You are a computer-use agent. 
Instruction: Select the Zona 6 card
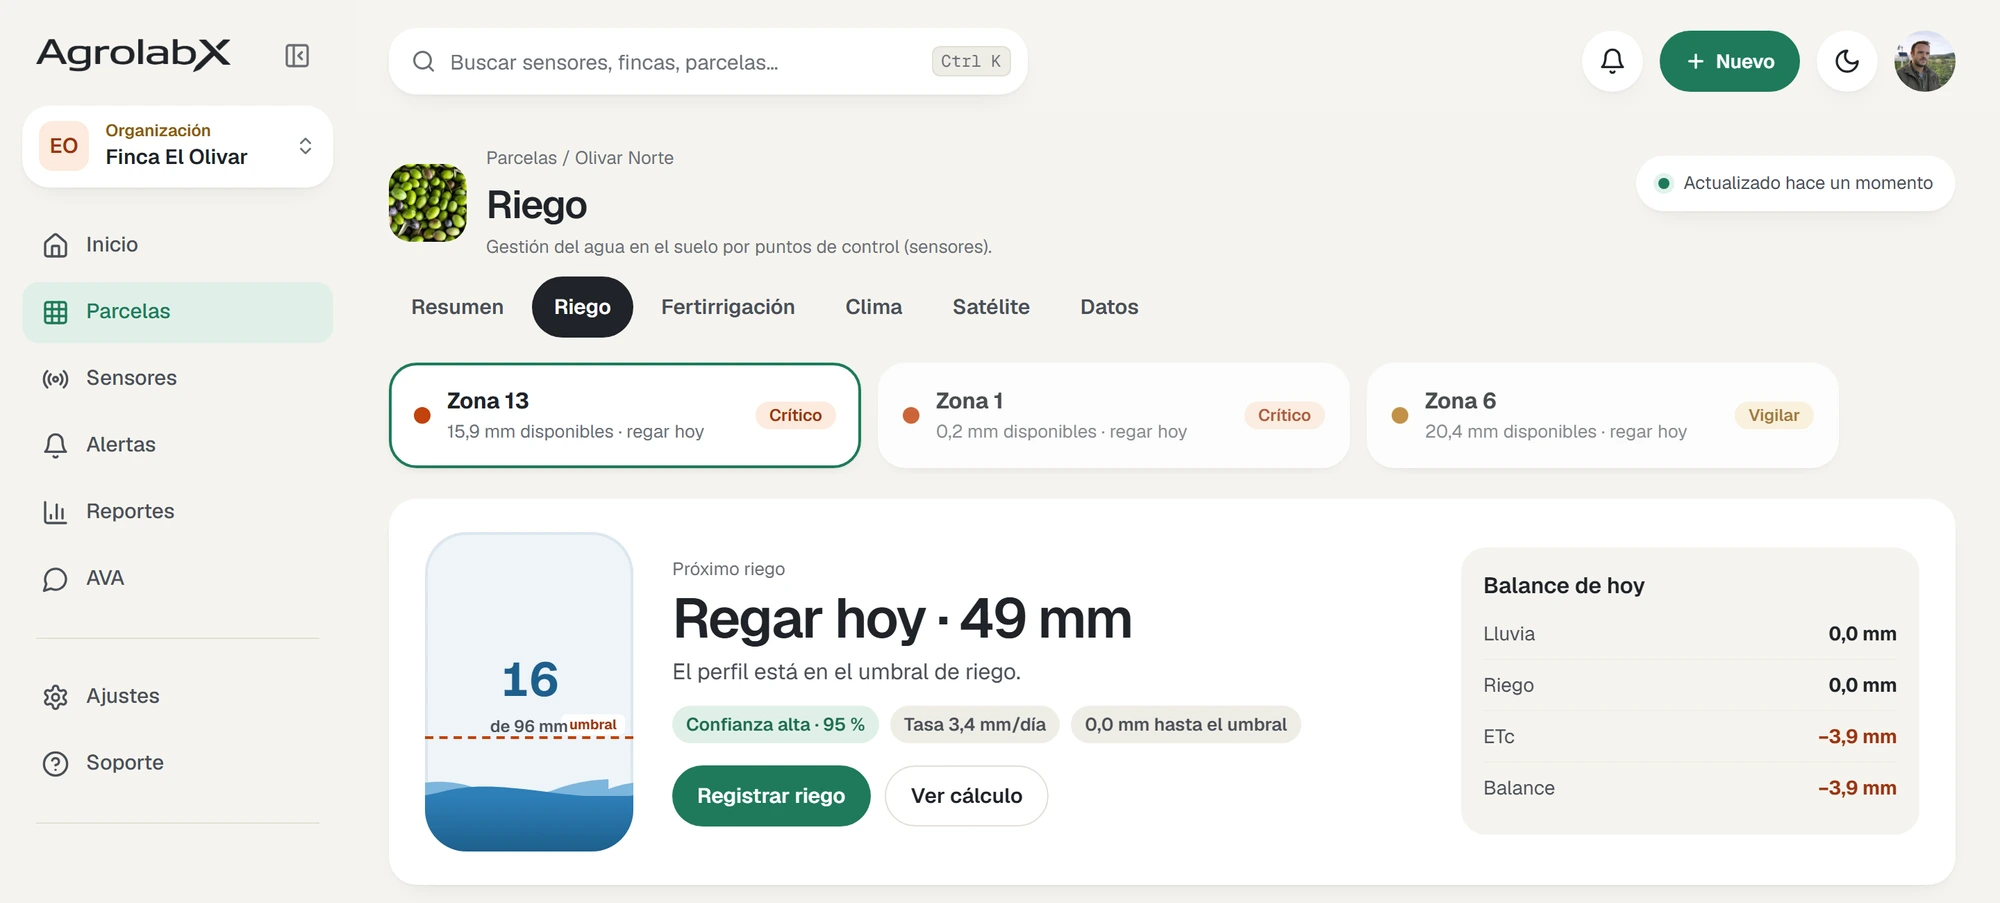click(1603, 415)
